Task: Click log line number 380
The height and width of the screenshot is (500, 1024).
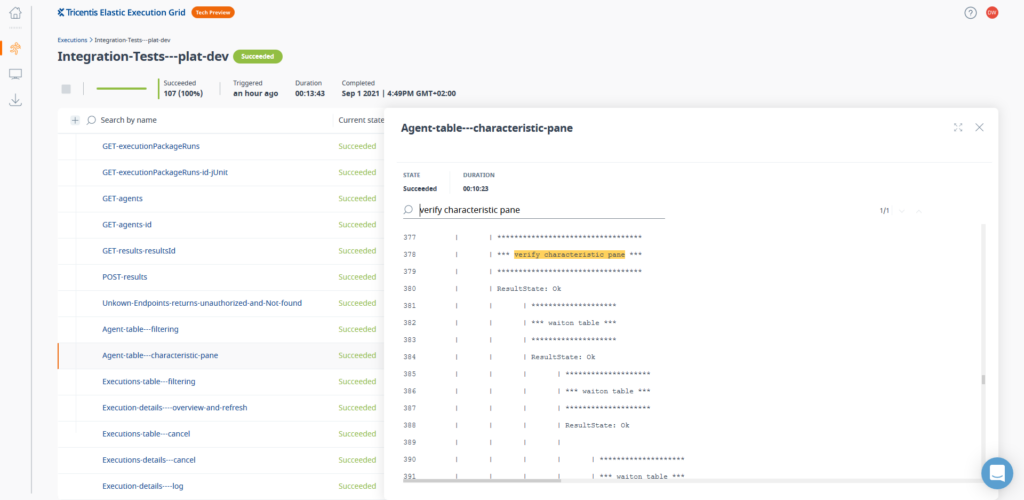Action: (x=409, y=289)
